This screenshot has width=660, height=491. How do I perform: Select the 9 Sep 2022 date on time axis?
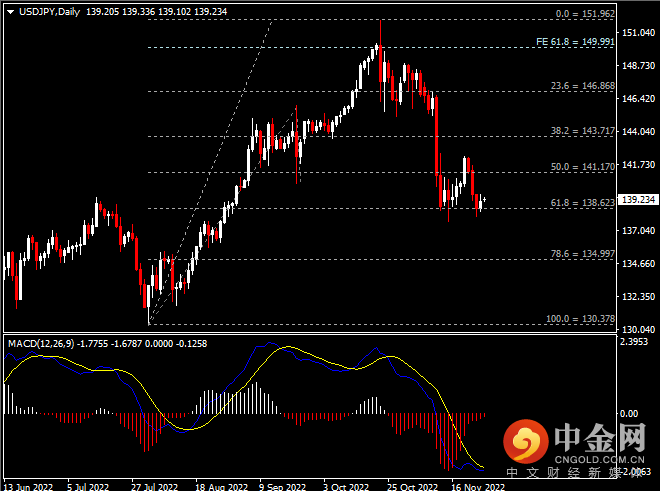(280, 484)
